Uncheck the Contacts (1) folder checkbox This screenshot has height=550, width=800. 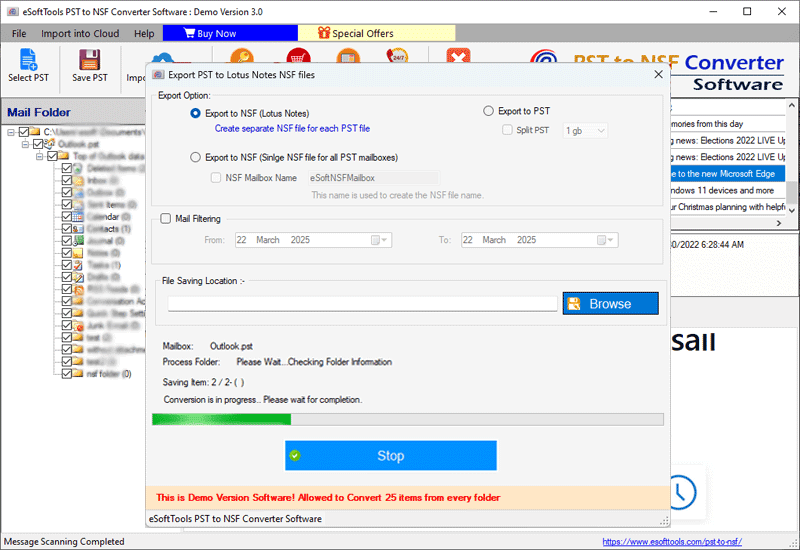pyautogui.click(x=66, y=229)
